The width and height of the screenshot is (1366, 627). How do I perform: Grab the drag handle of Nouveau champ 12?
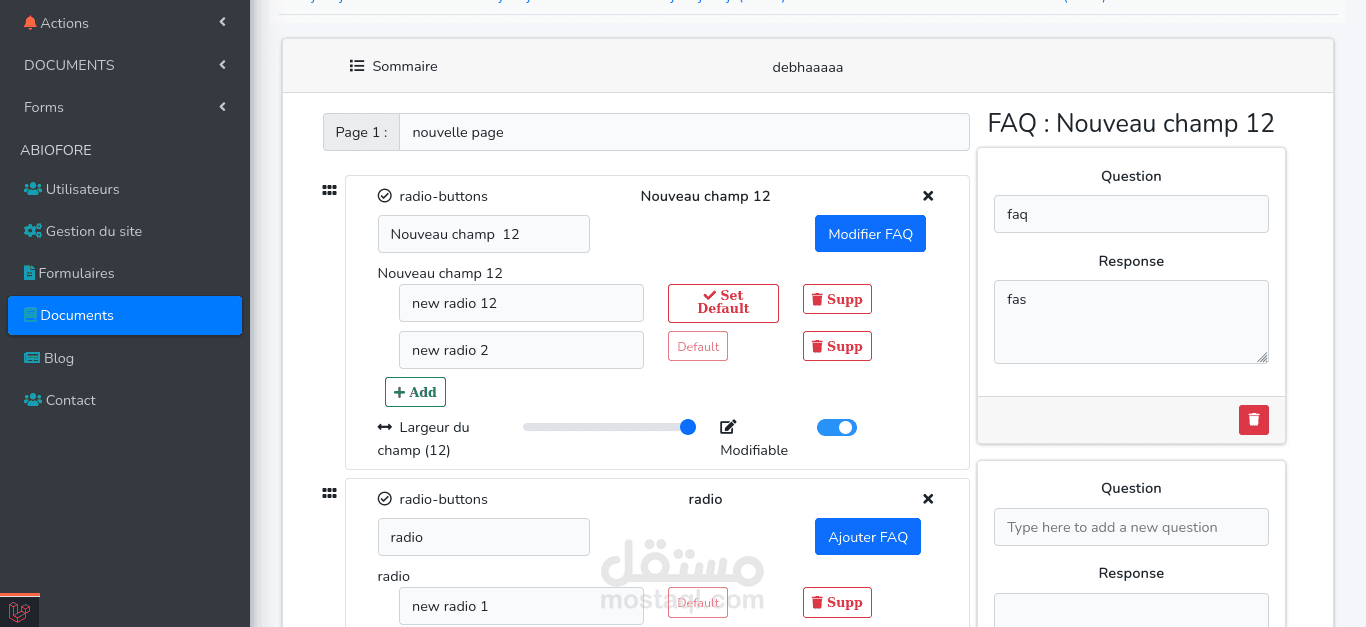click(329, 190)
